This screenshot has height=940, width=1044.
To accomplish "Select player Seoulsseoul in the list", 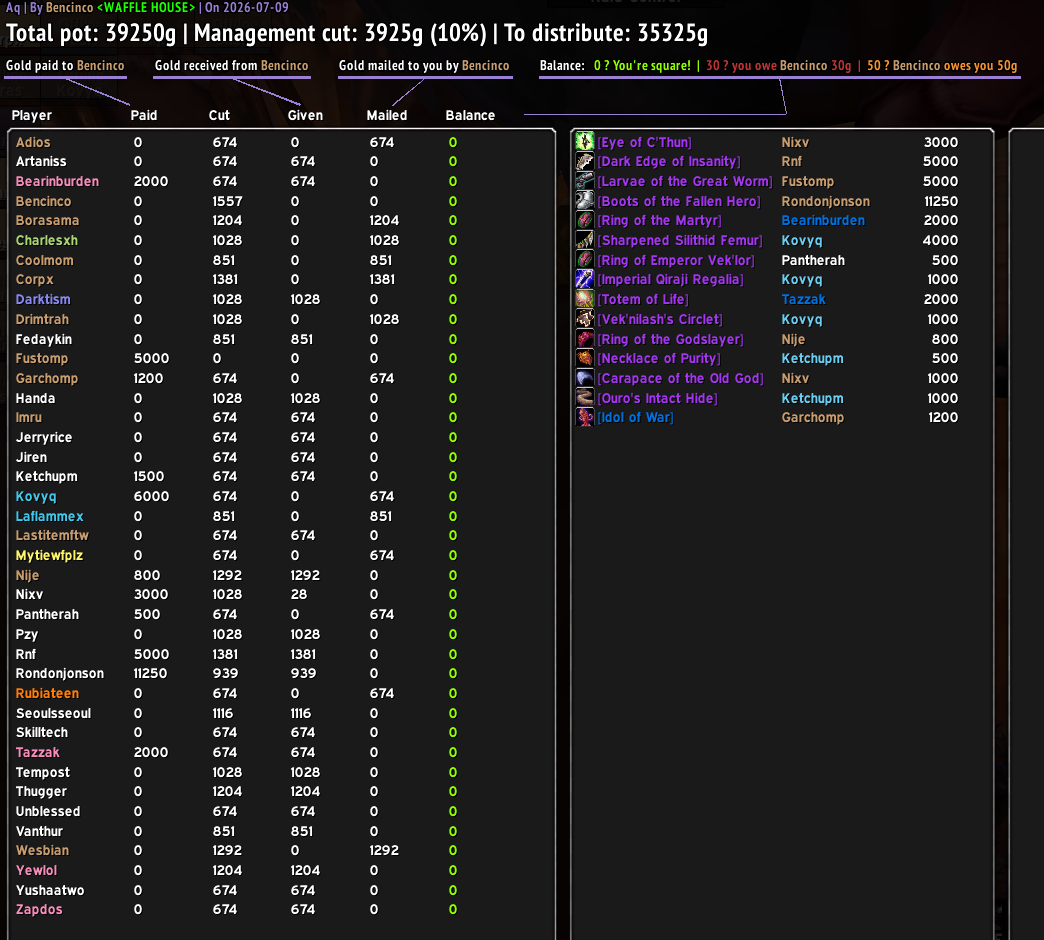I will (x=53, y=713).
